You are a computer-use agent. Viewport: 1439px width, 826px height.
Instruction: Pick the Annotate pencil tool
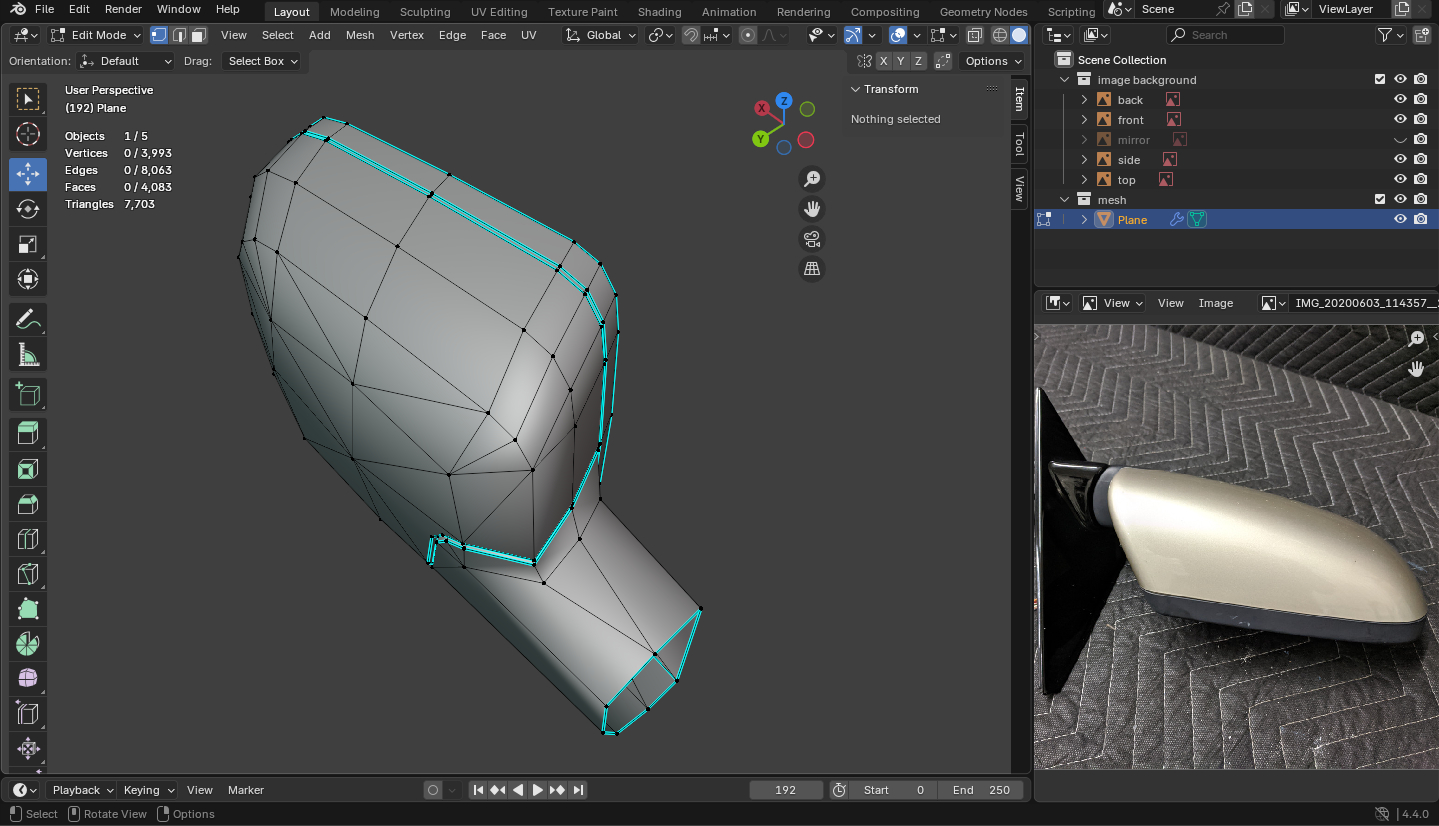point(28,320)
